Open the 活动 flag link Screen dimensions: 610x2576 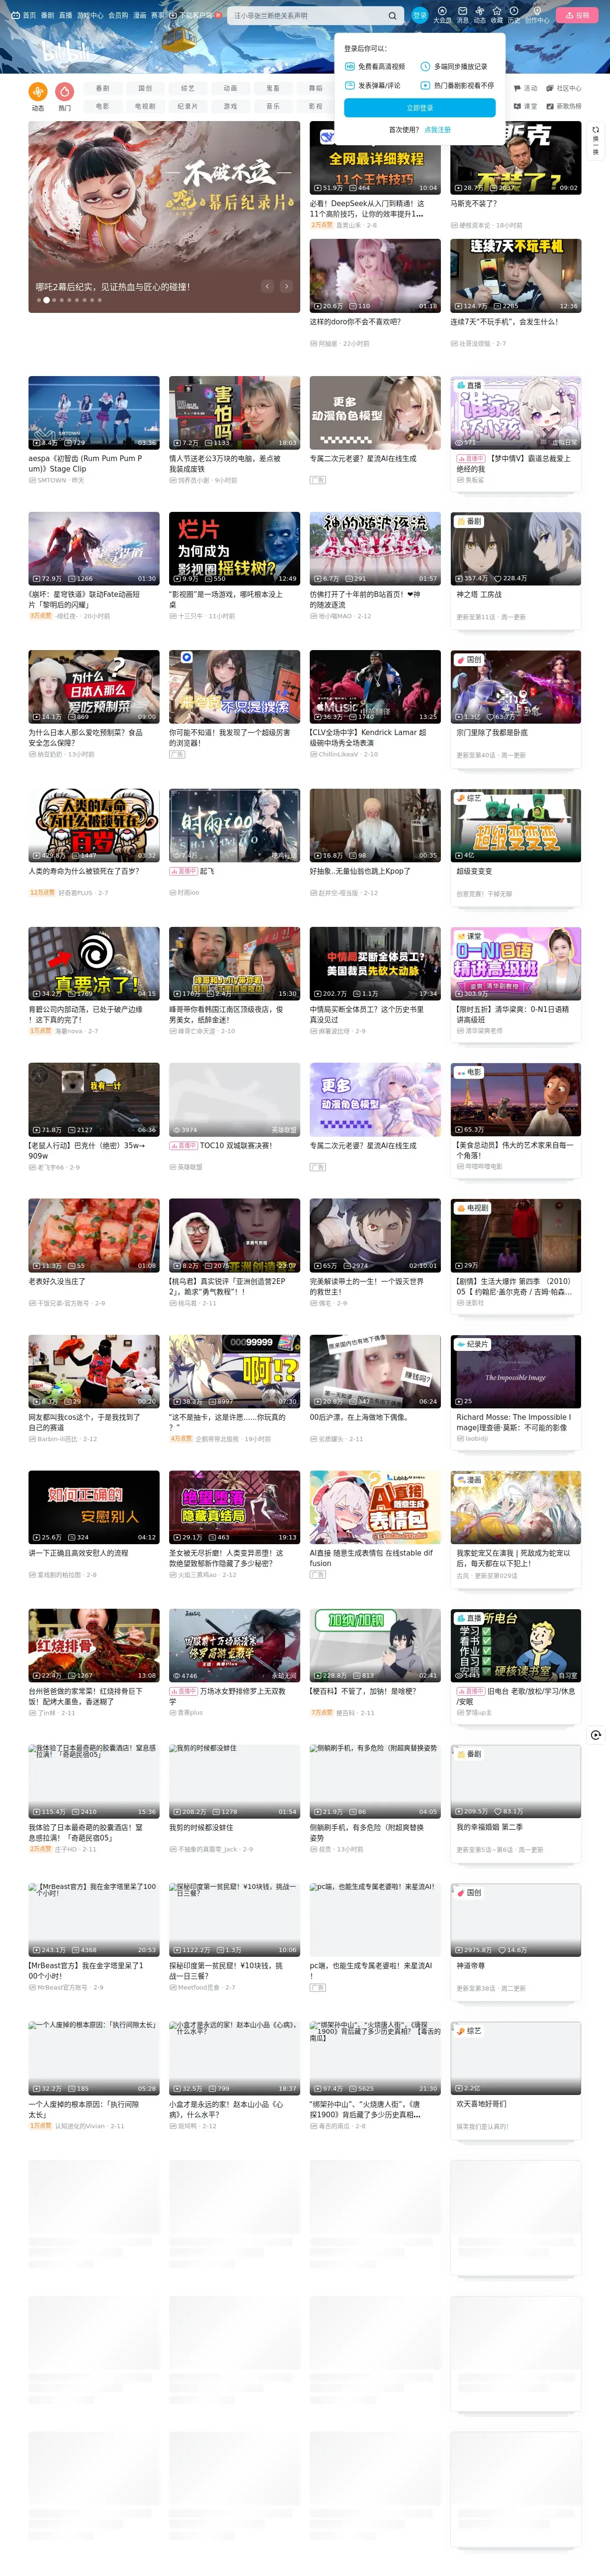(526, 88)
